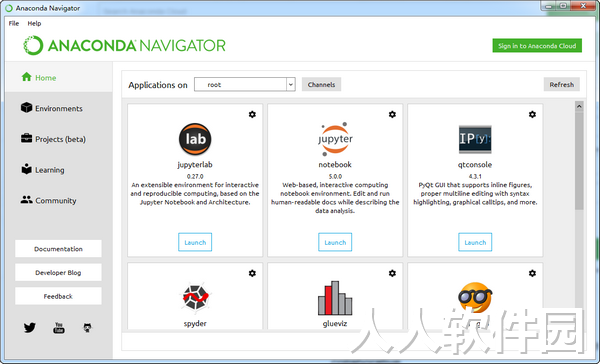Screen dimensions: 600x364
Task: Click the glueviz name label
Action: coord(335,324)
